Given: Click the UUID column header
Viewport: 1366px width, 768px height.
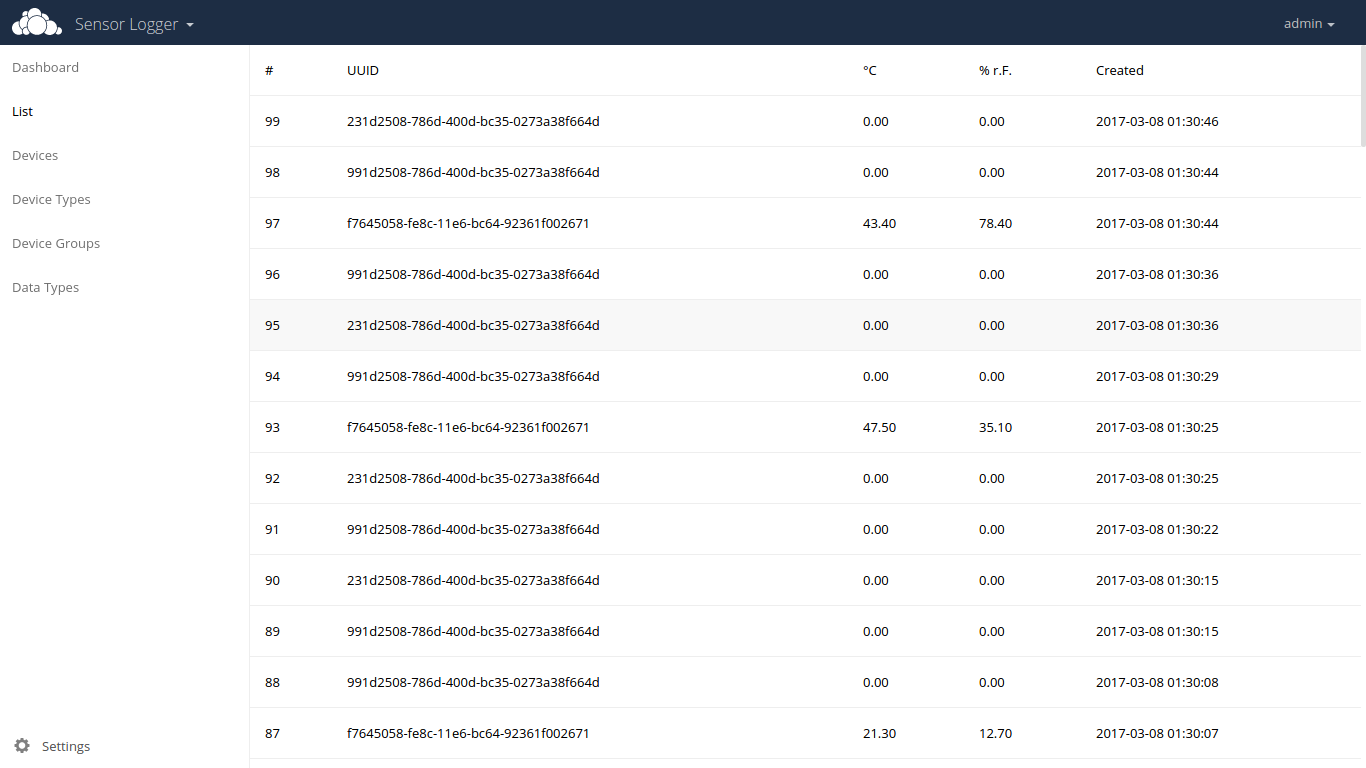Looking at the screenshot, I should click(x=363, y=71).
